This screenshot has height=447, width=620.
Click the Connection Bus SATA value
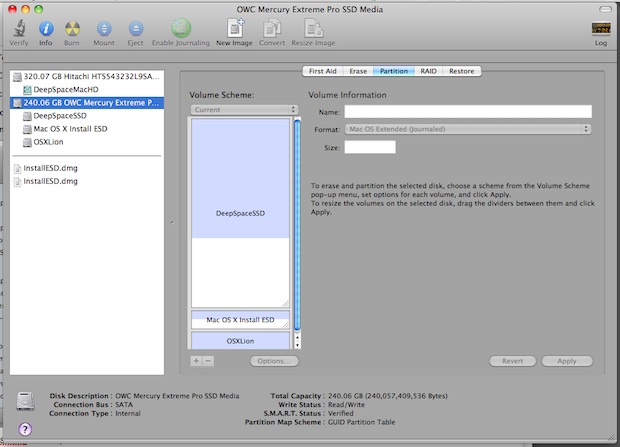[x=124, y=405]
